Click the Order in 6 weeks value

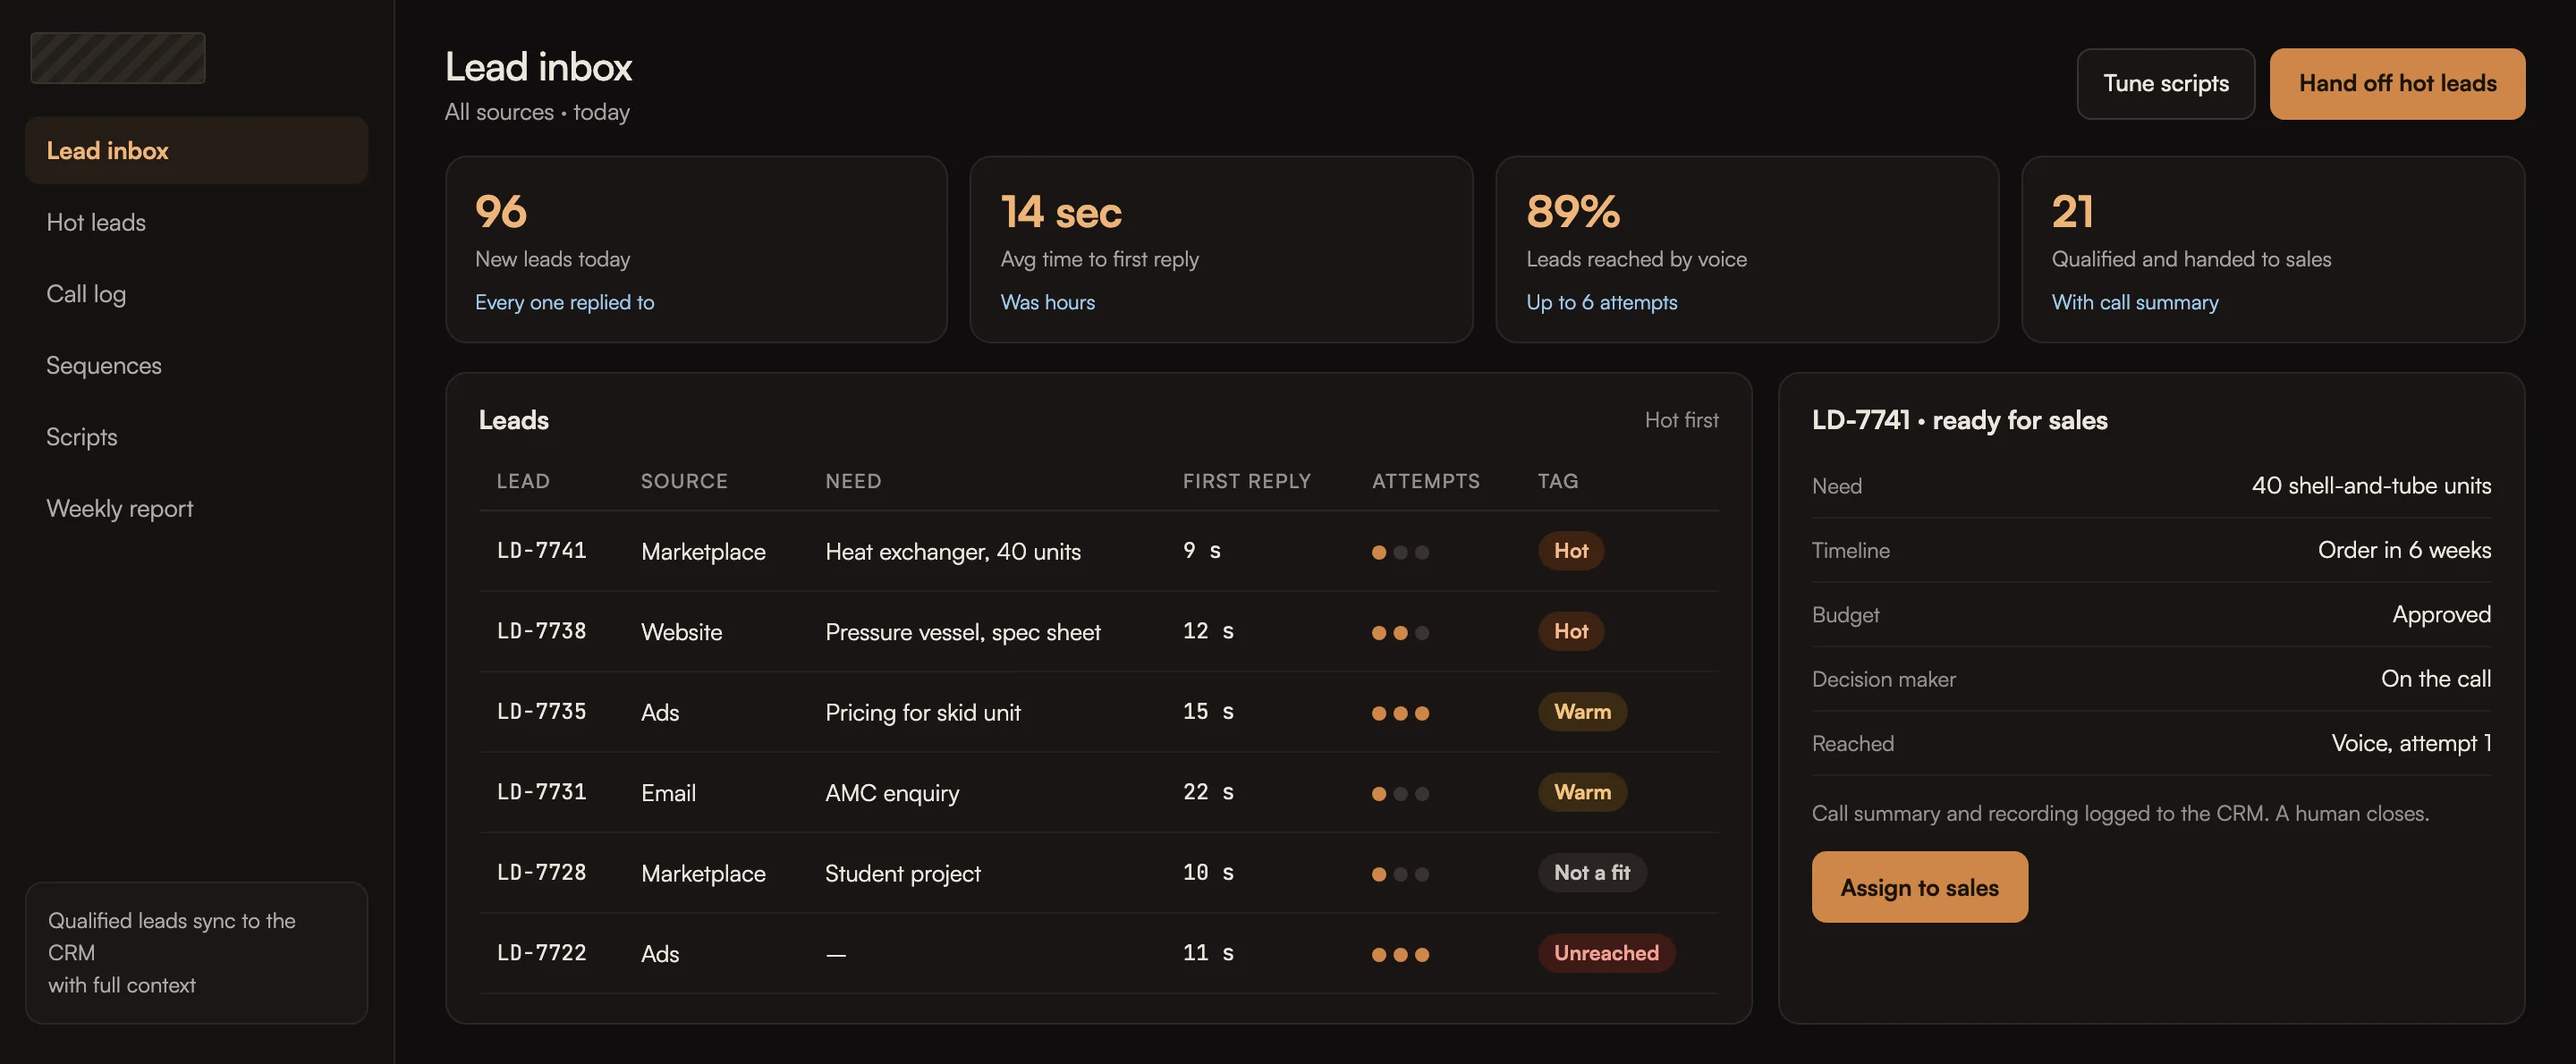(2404, 550)
